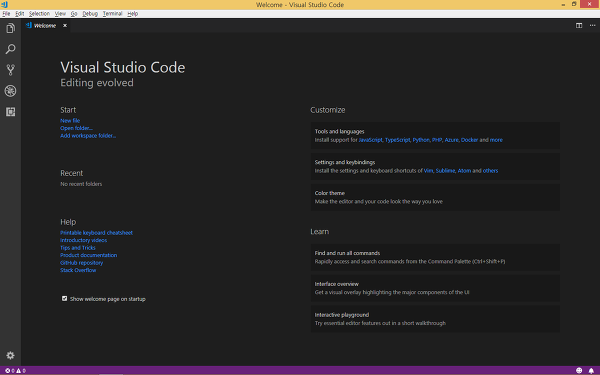
Task: Open the Edit menu
Action: [20, 13]
